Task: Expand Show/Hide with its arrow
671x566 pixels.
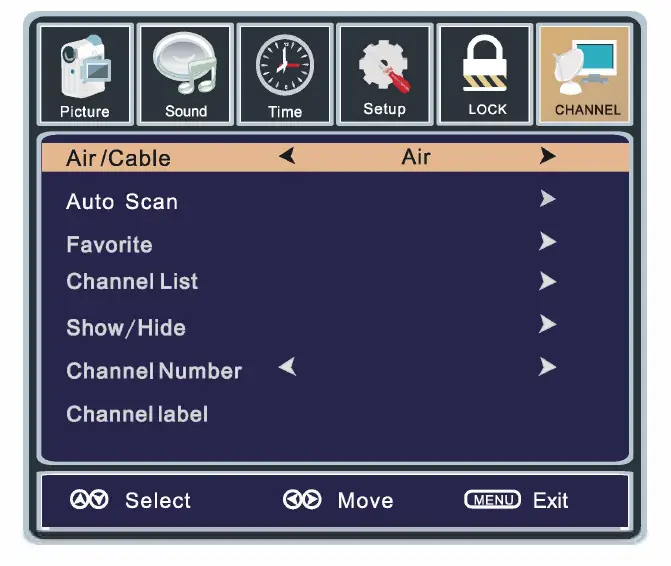Action: click(547, 324)
